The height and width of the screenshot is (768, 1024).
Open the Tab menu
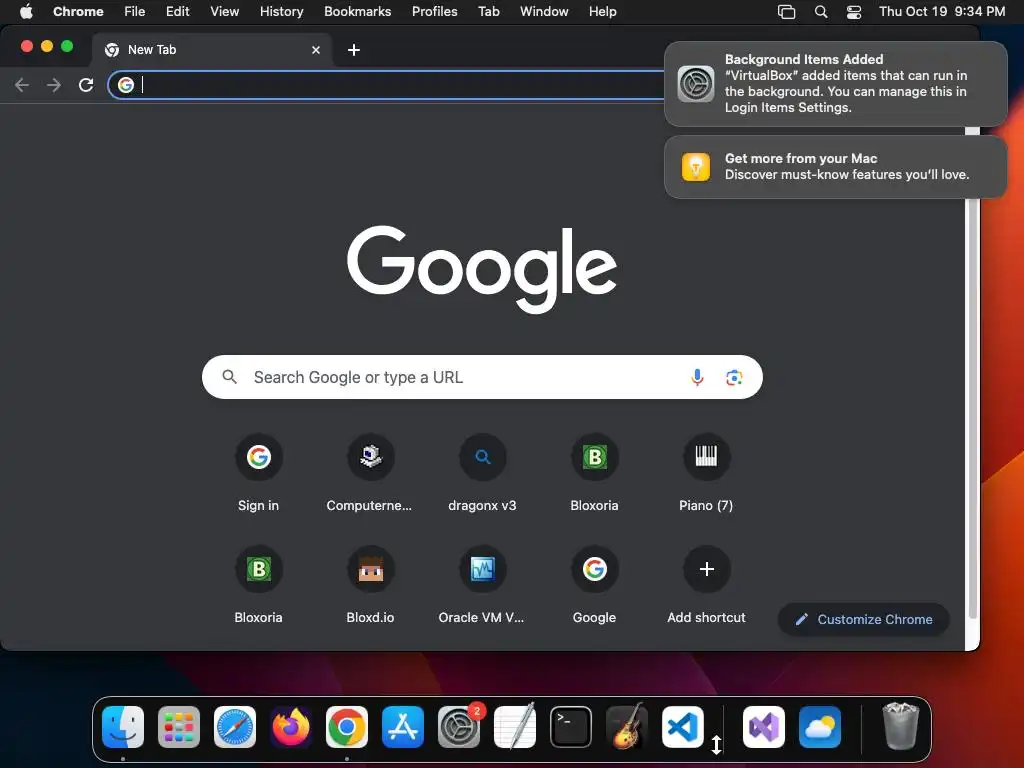coord(488,12)
